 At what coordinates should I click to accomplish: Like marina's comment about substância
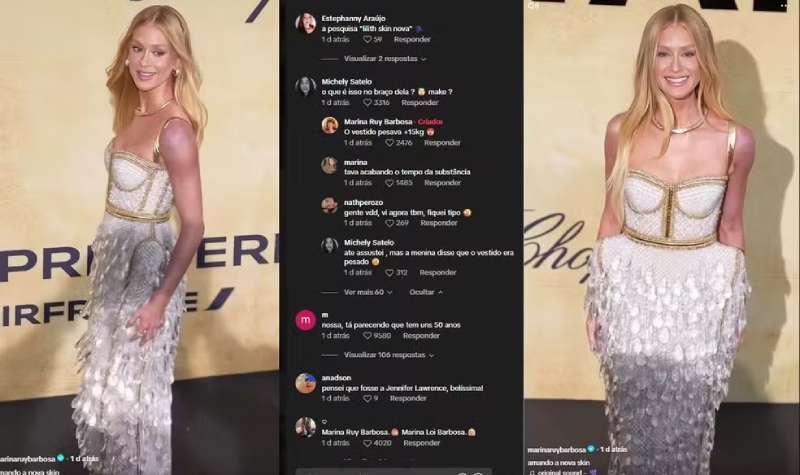[x=389, y=183]
